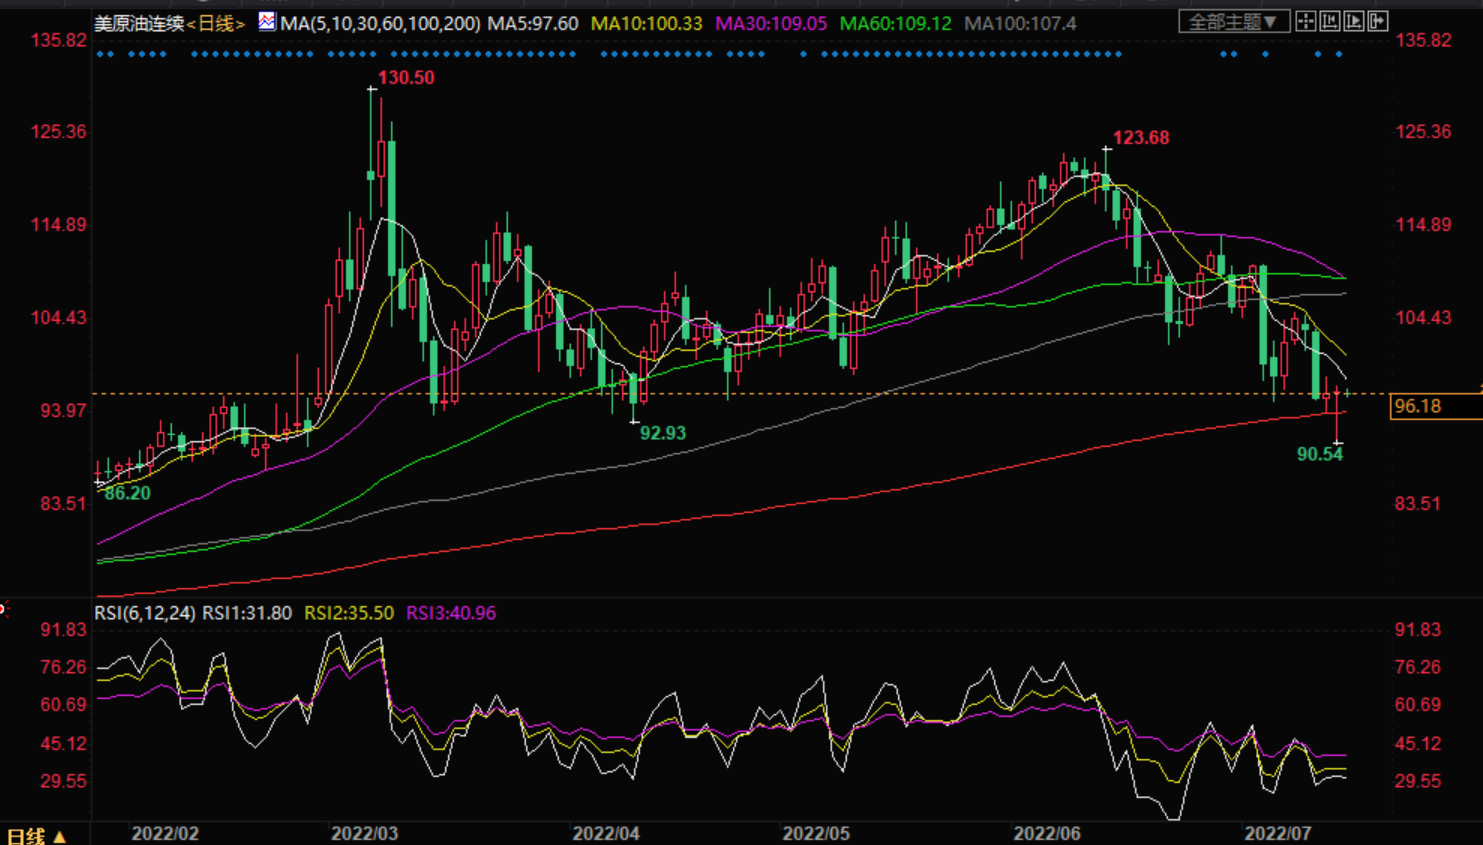1483x845 pixels.
Task: Click the RSI(6,12,24) indicator label
Action: coord(145,613)
